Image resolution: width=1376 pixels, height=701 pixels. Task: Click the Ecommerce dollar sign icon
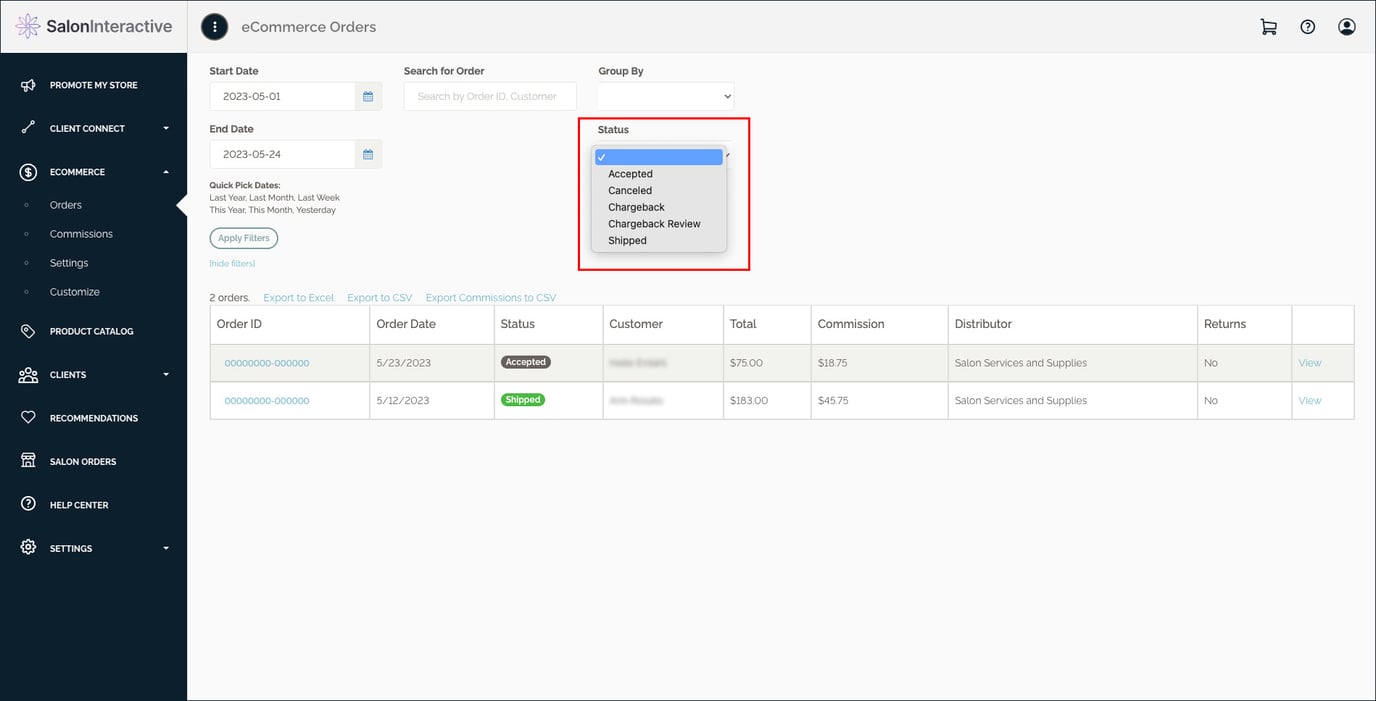28,172
